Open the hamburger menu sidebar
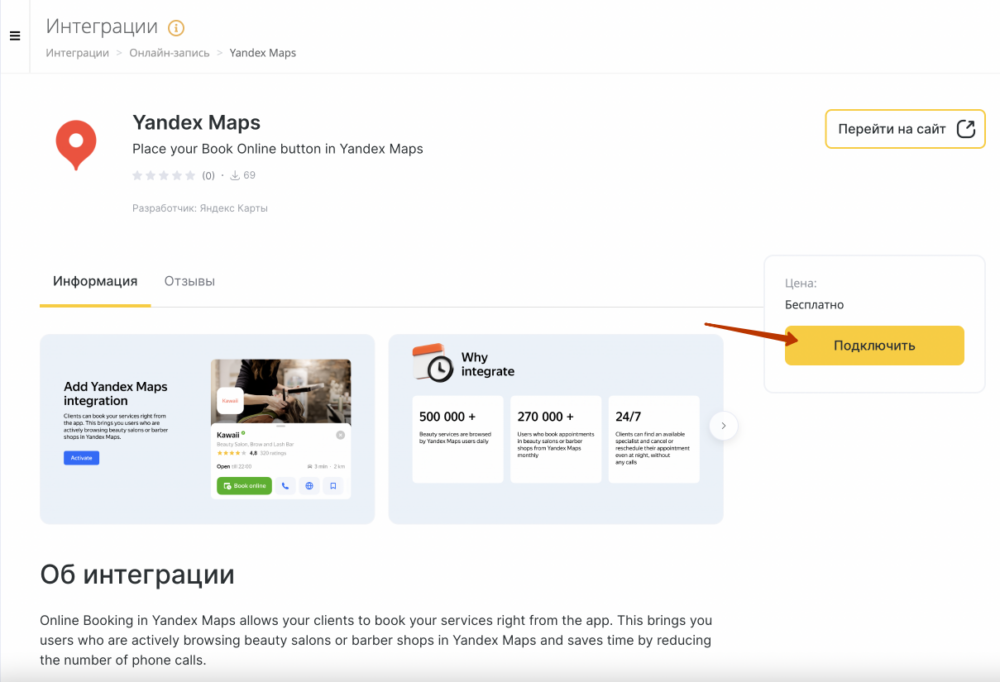 coord(15,36)
